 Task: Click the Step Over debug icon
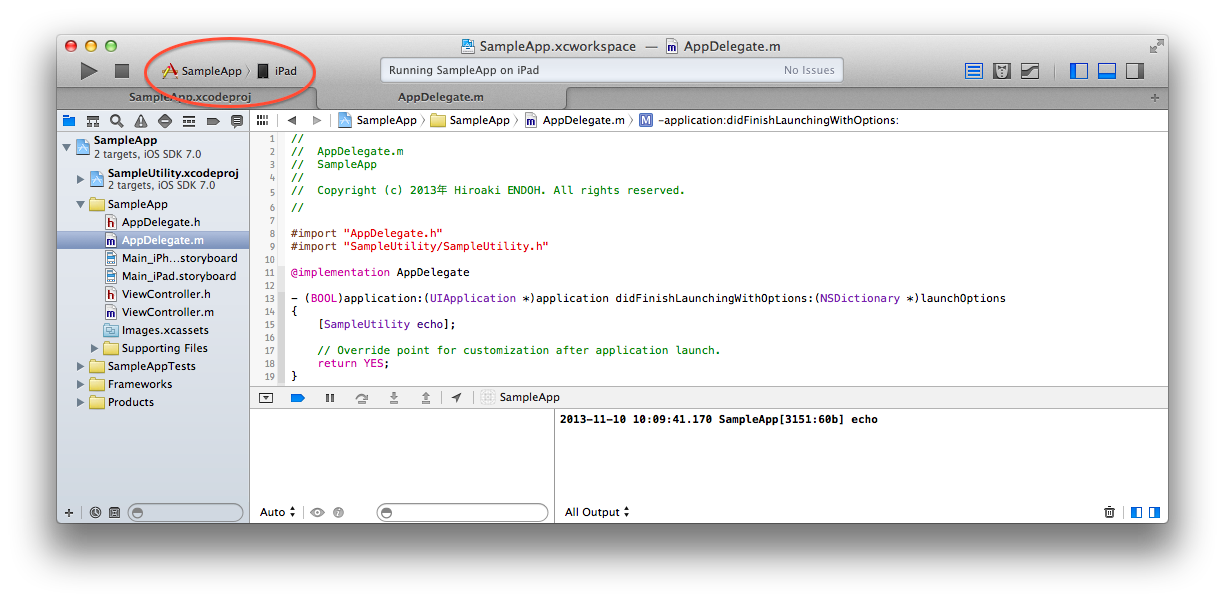click(362, 398)
